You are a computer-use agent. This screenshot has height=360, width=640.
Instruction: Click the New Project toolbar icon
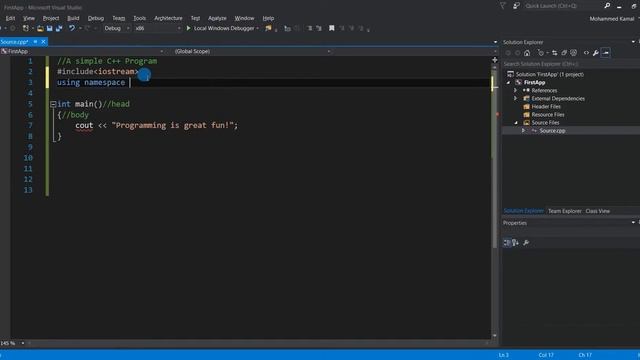26,28
